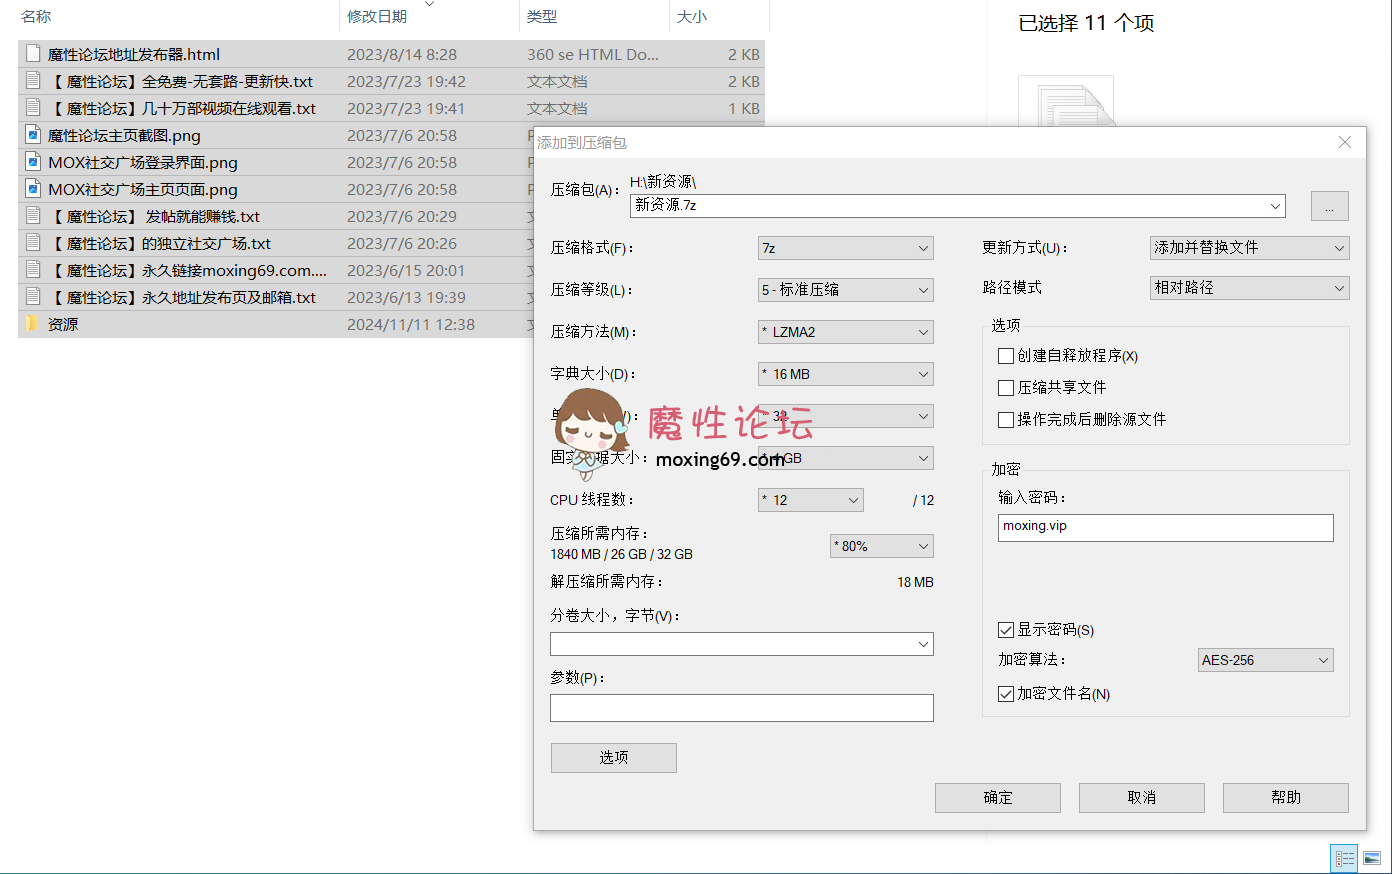Click the MOX社交广场登录界面.png image icon

[x=32, y=162]
